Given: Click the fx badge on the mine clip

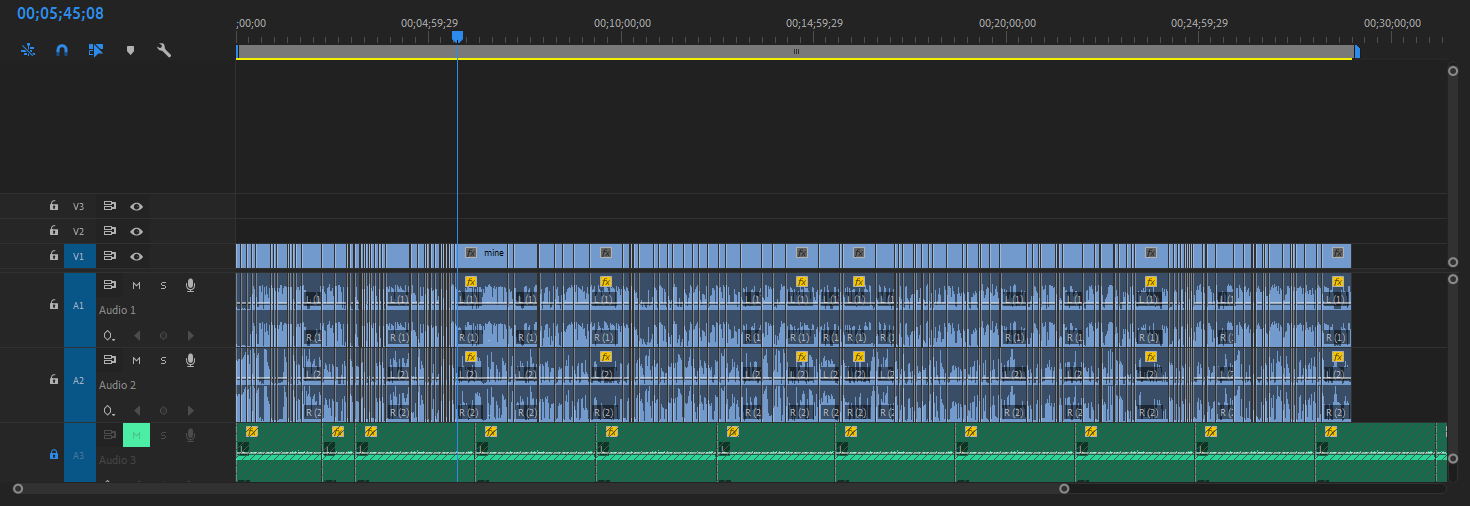Looking at the screenshot, I should pos(471,253).
